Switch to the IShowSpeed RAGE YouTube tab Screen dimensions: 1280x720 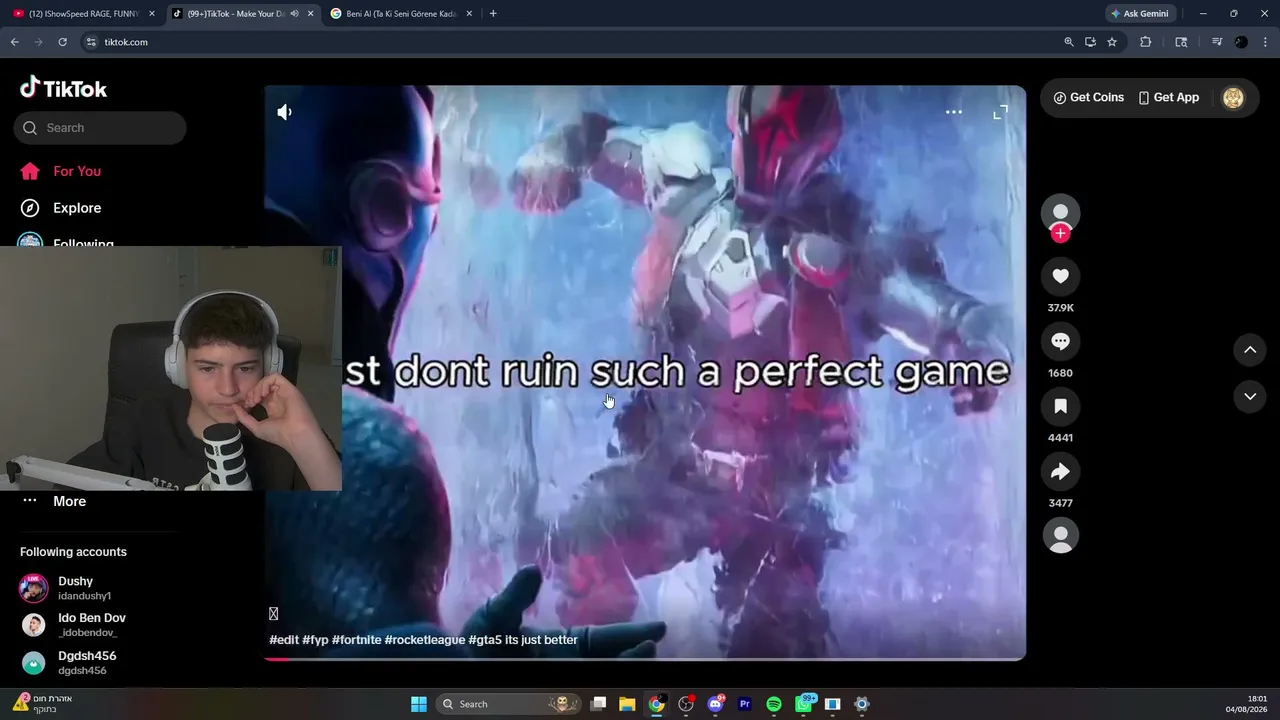click(84, 14)
